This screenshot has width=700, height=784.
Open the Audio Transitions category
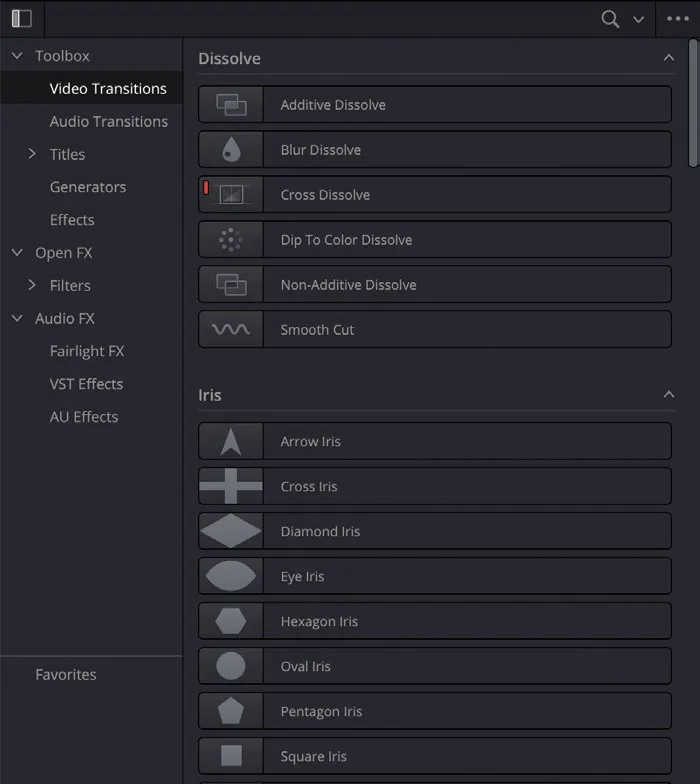(108, 122)
